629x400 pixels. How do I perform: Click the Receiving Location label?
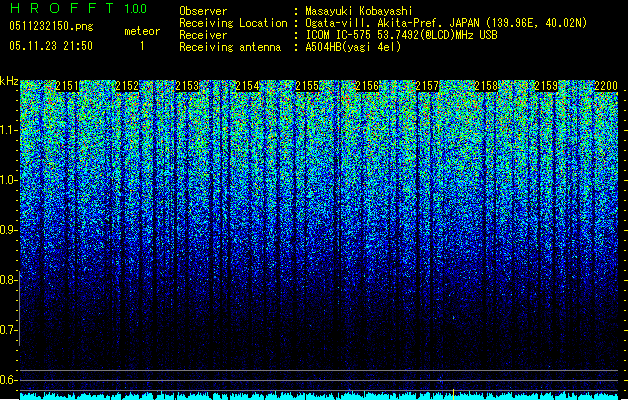[x=233, y=23]
